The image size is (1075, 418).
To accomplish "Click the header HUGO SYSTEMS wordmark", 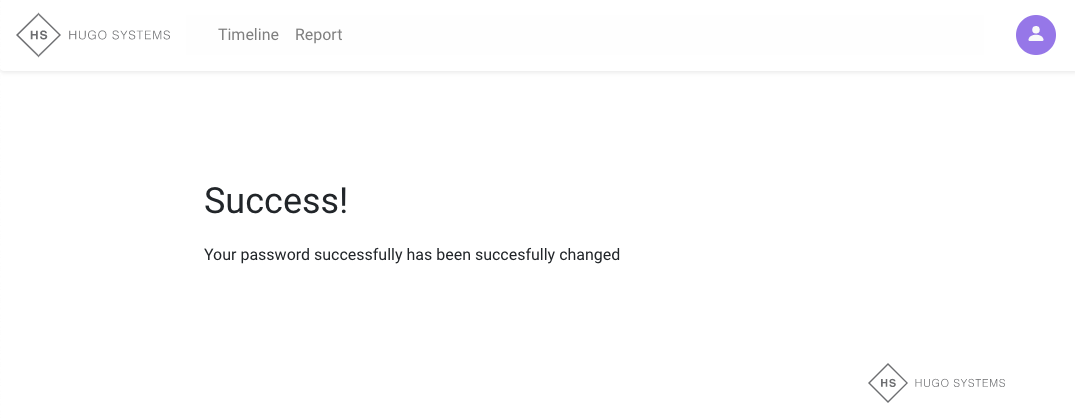I will [119, 35].
